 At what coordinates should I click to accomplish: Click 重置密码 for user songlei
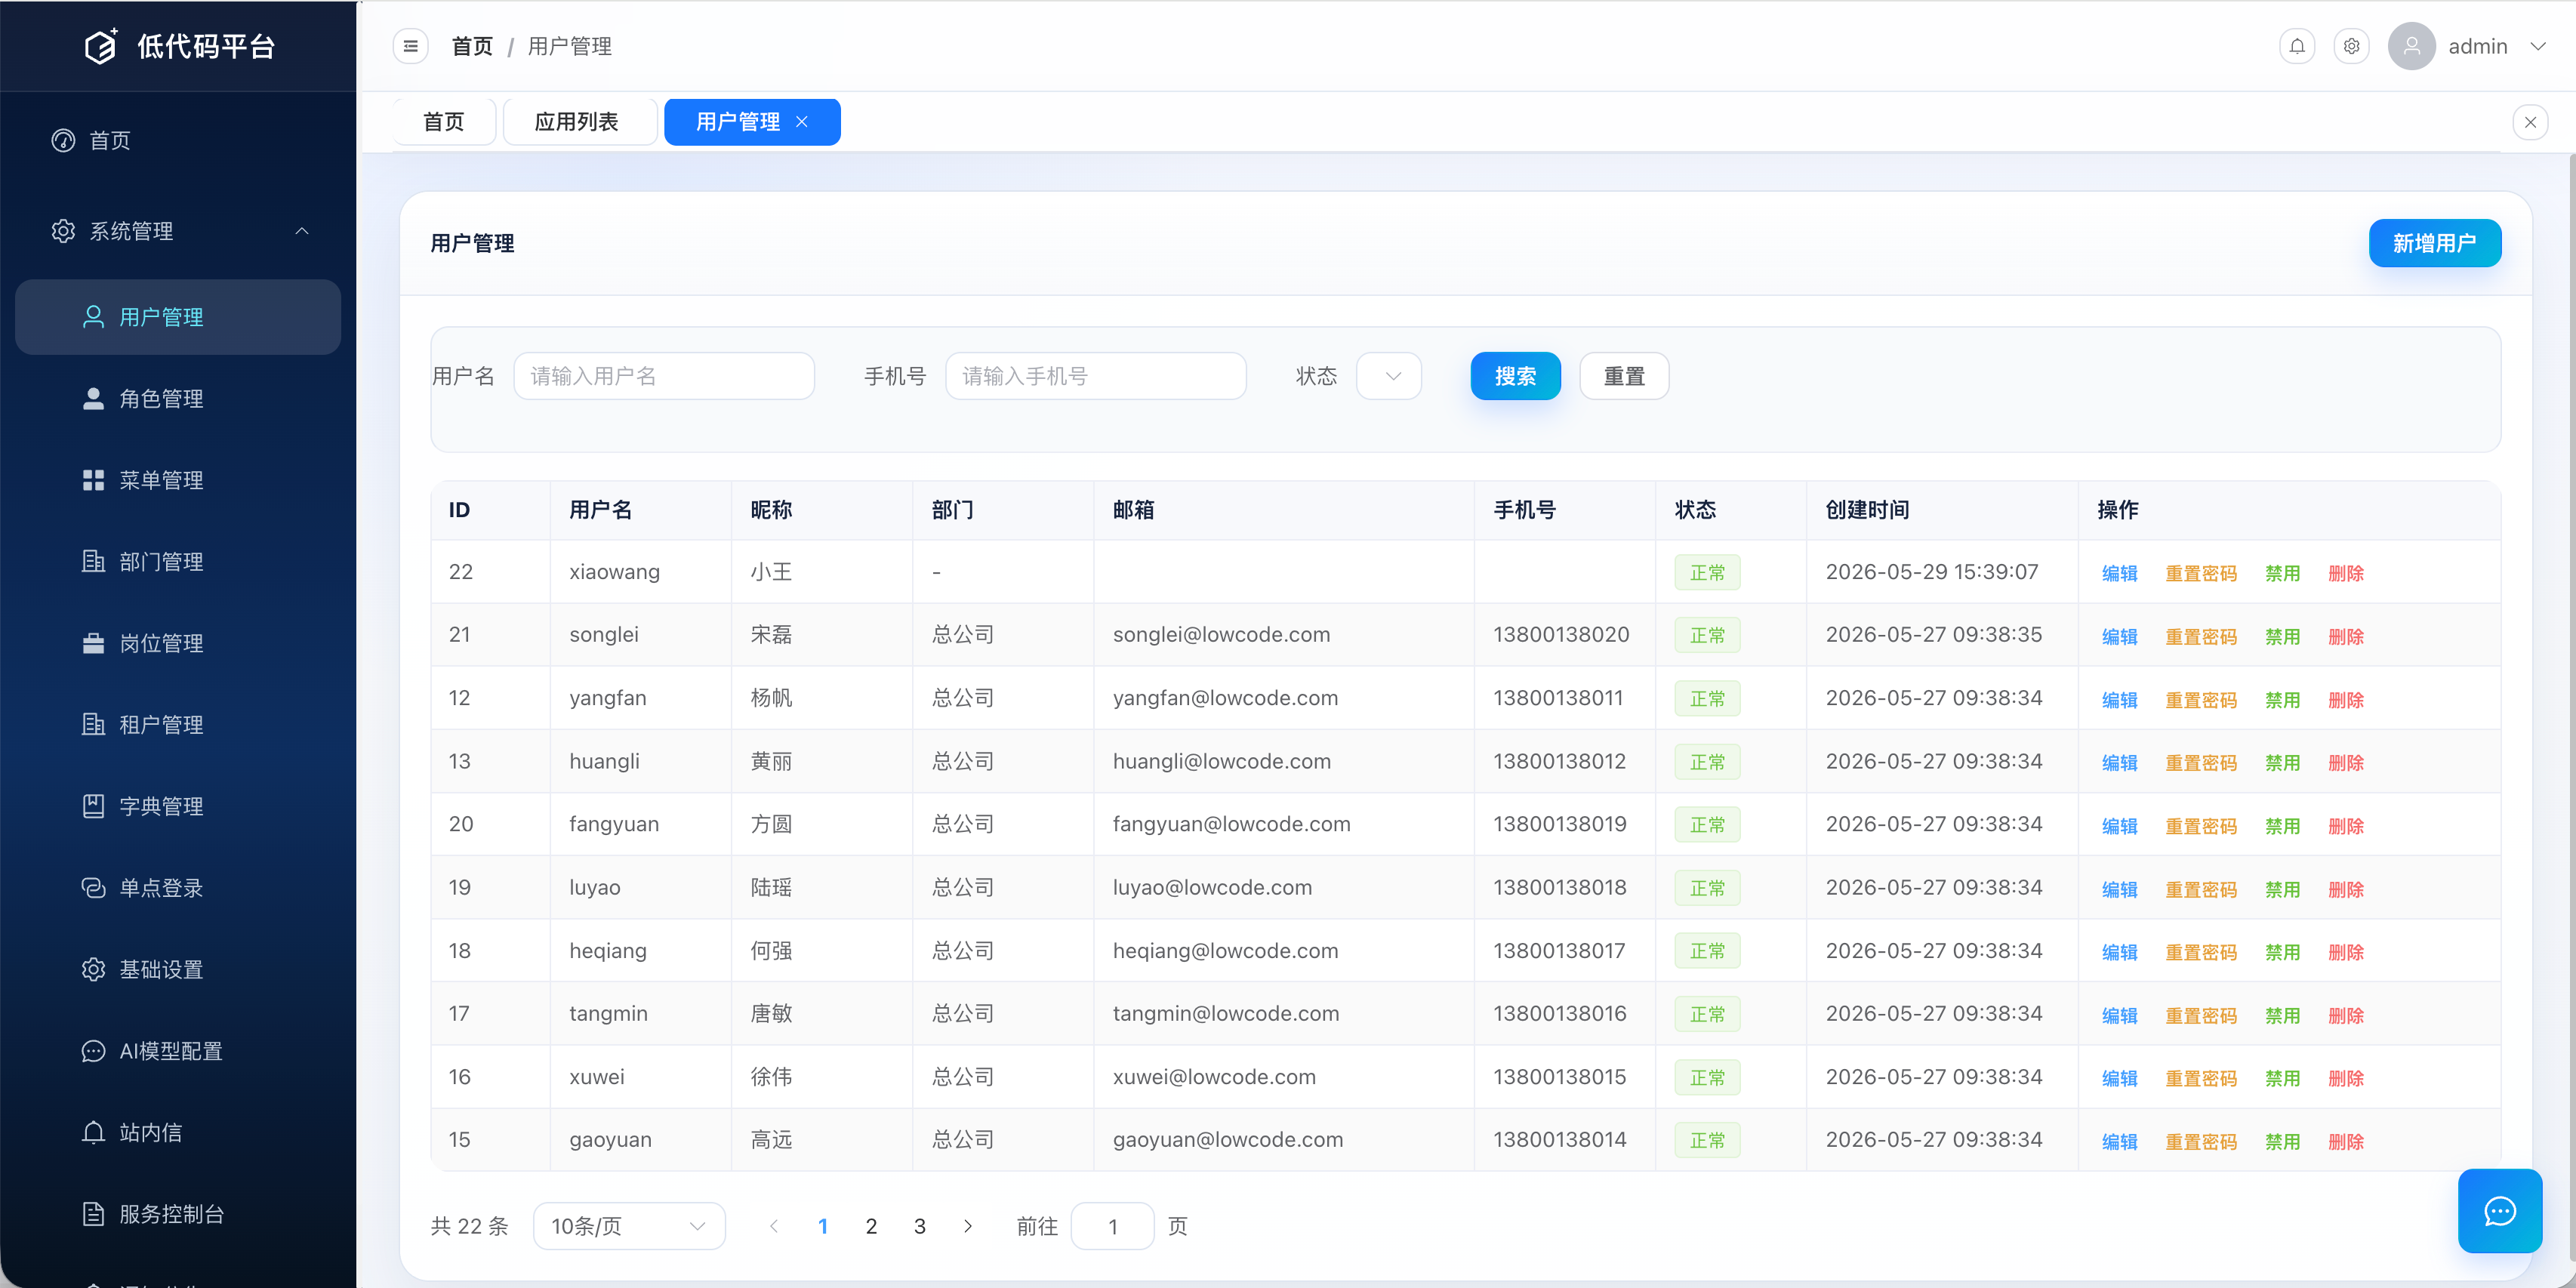(2200, 636)
